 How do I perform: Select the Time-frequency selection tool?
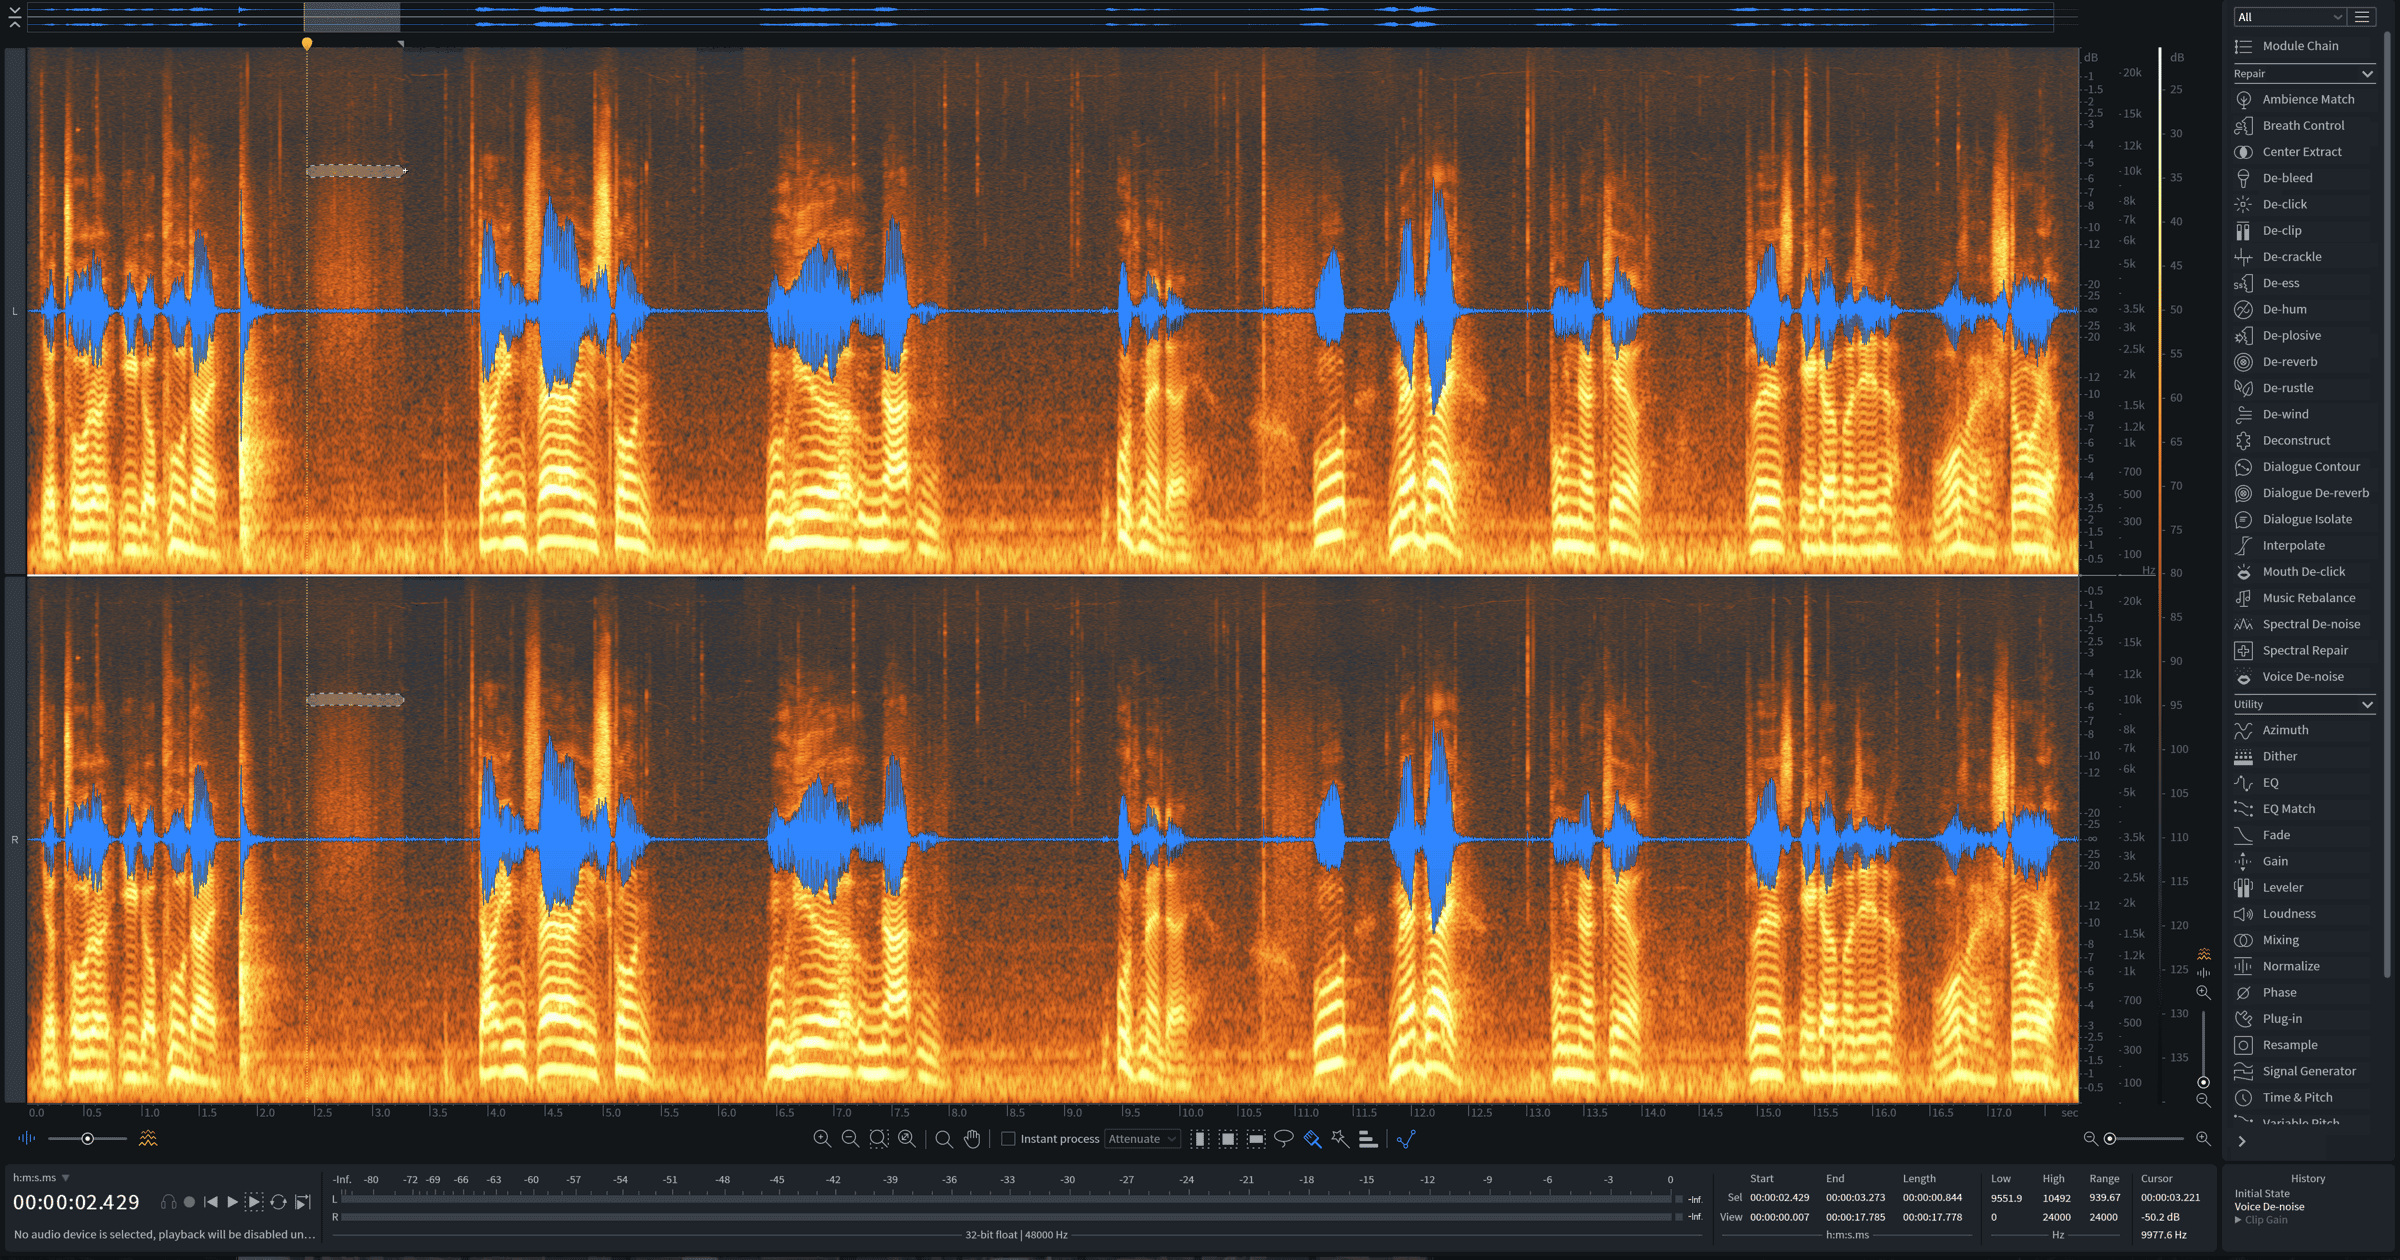[x=1228, y=1139]
